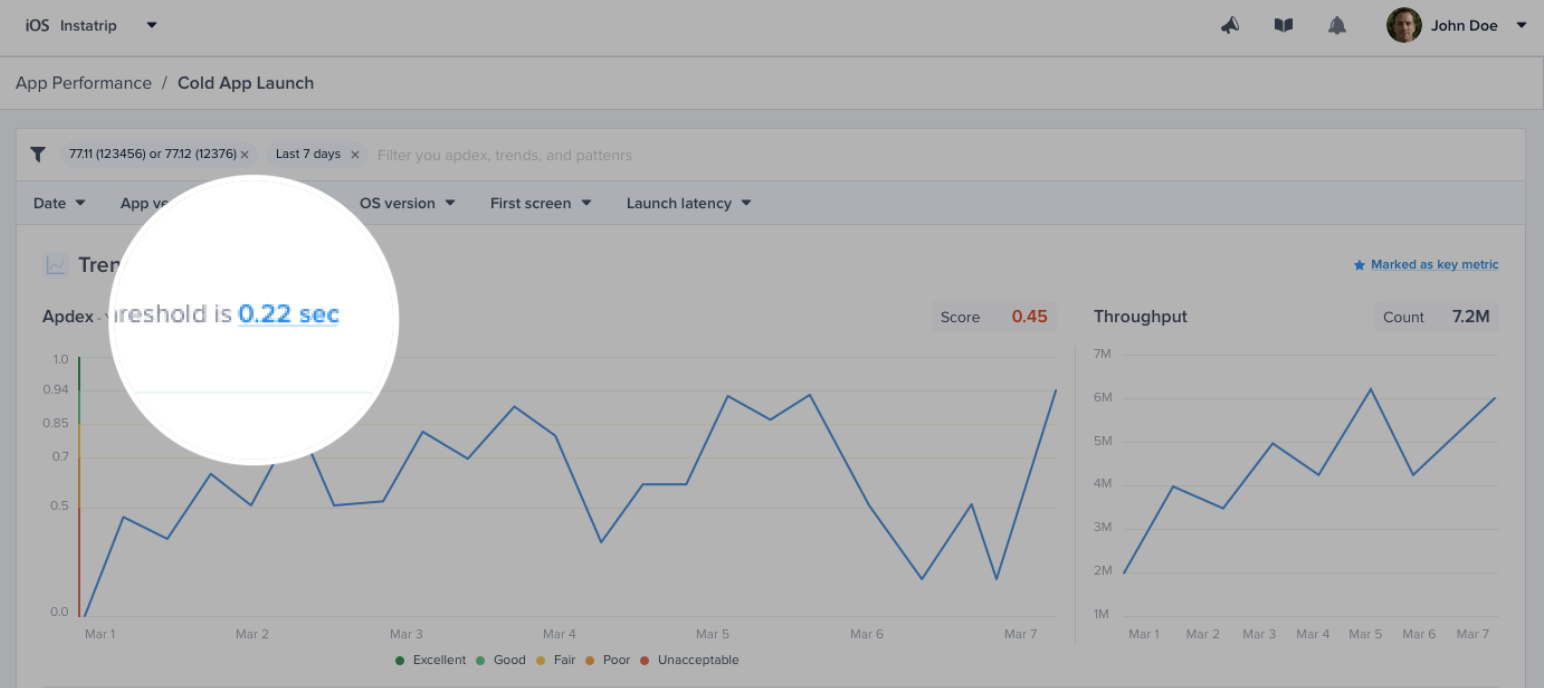Image resolution: width=1544 pixels, height=688 pixels.
Task: Open the documentation book icon
Action: coord(1283,26)
